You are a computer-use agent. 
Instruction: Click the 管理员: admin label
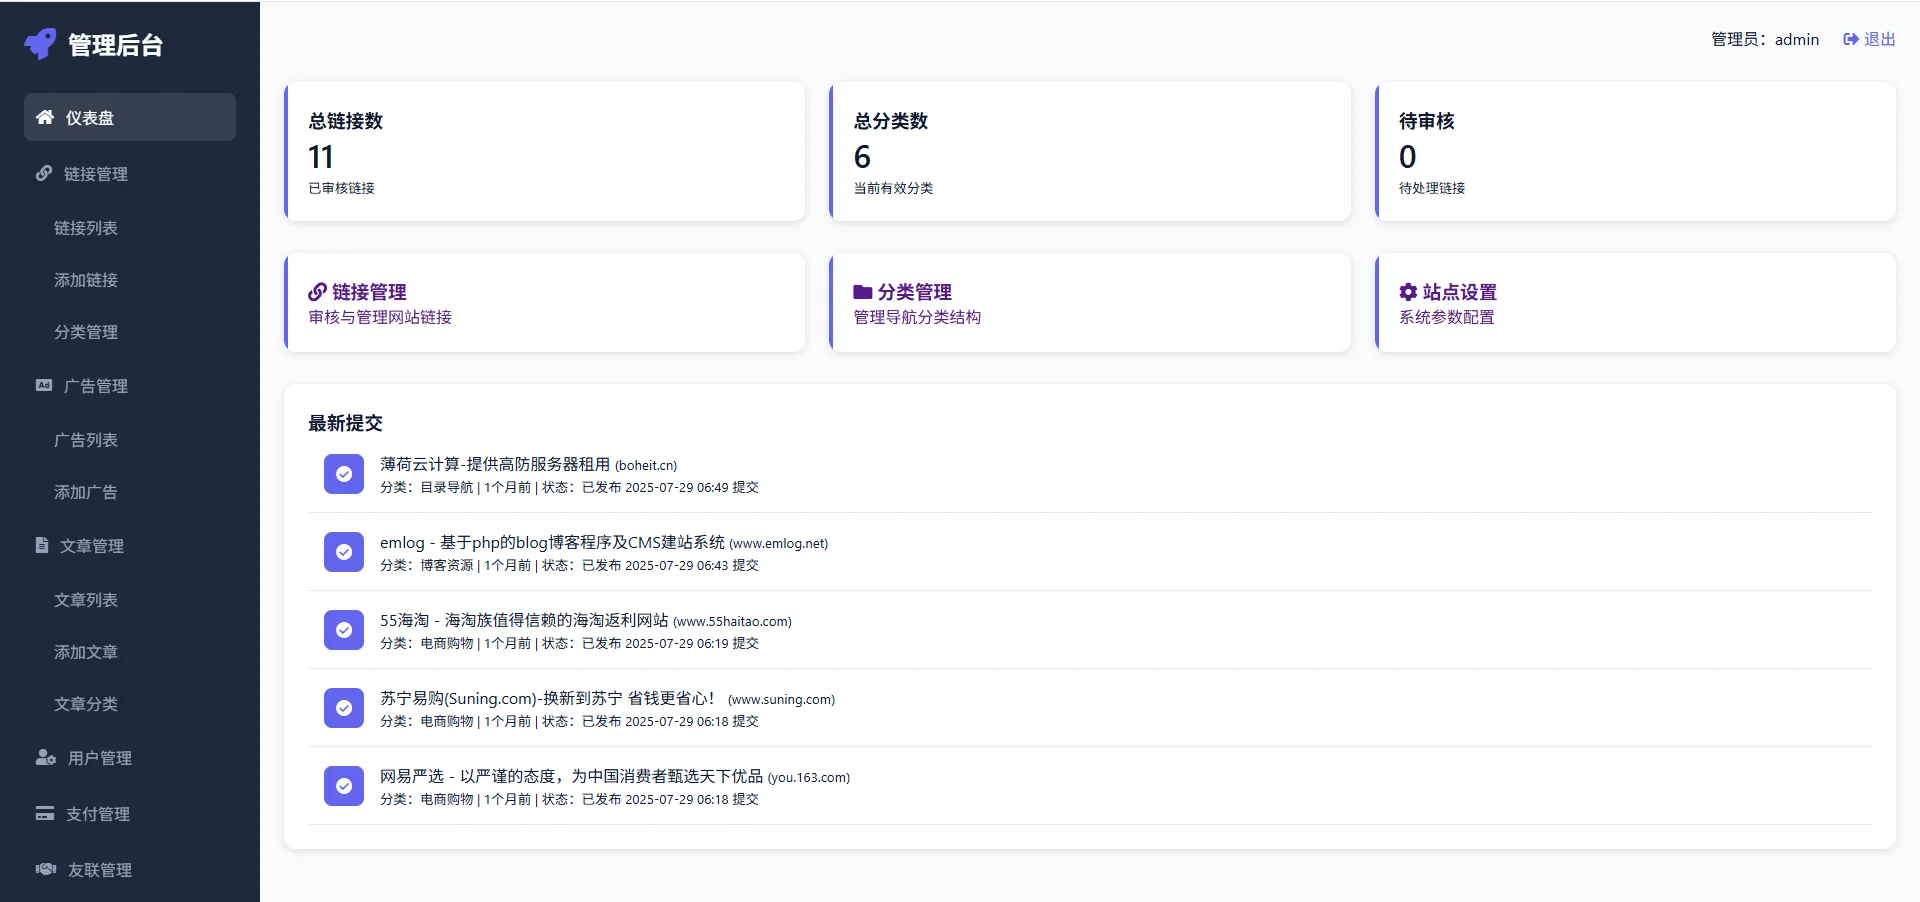point(1765,39)
